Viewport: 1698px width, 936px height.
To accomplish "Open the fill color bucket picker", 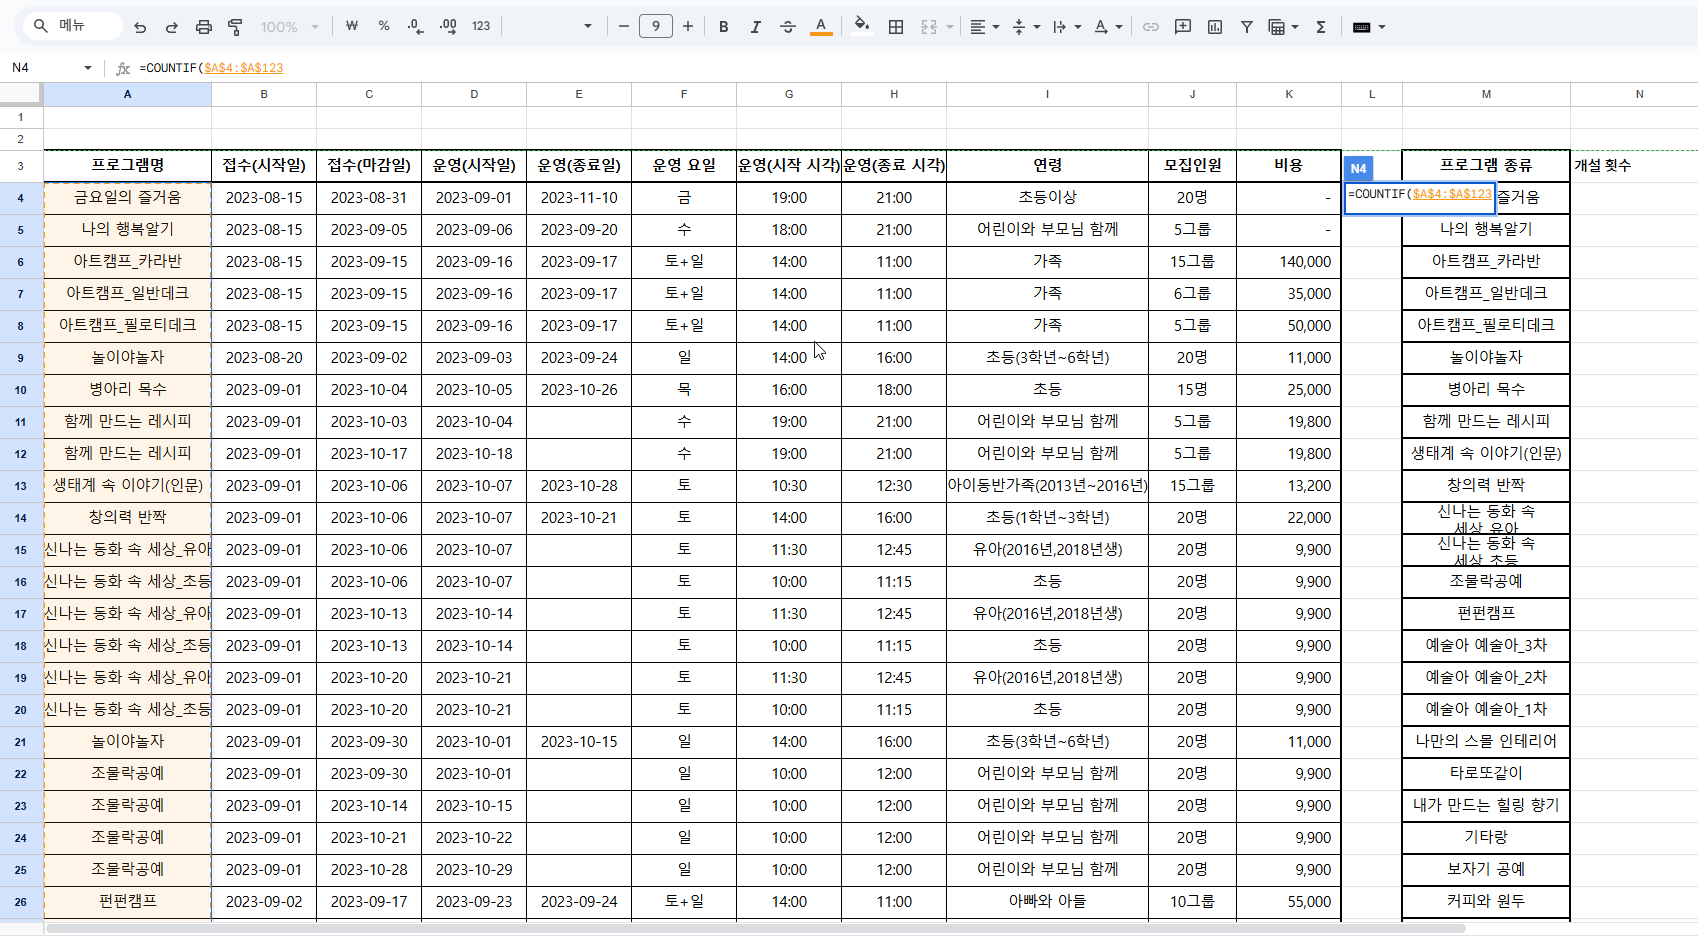I will pyautogui.click(x=862, y=27).
